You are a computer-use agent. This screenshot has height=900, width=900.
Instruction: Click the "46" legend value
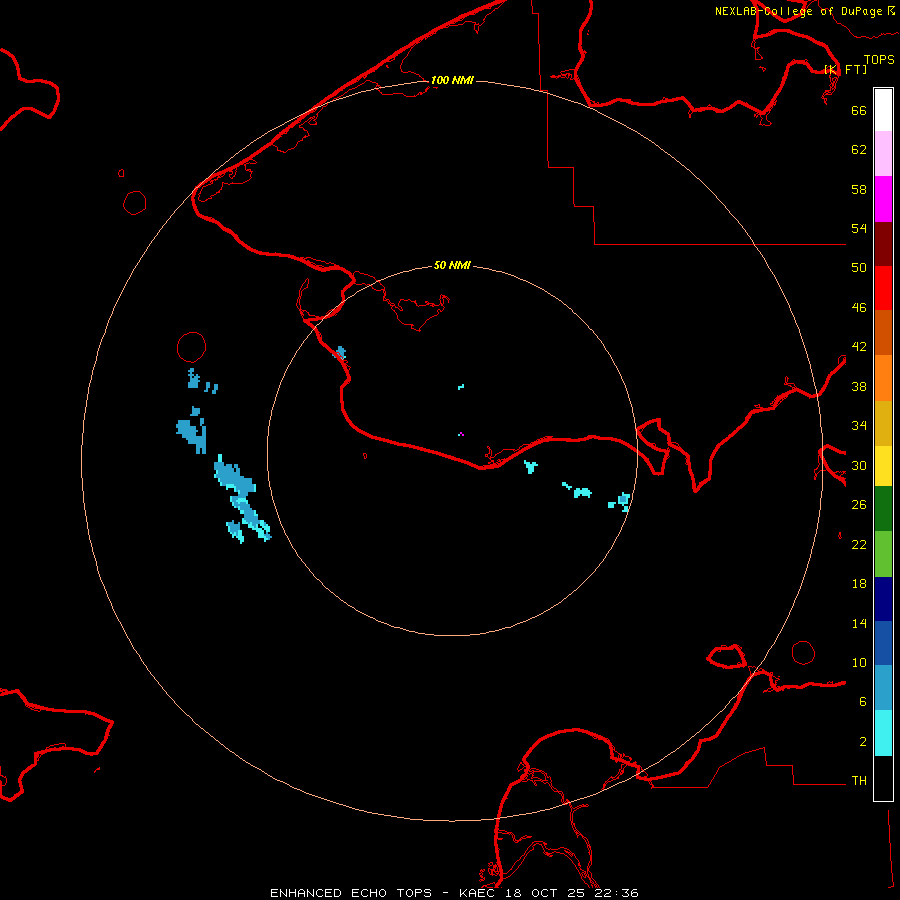(x=859, y=308)
